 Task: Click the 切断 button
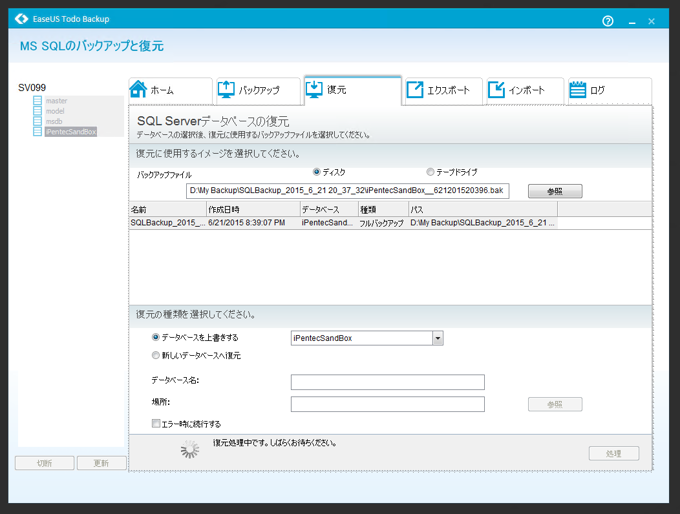pos(45,463)
